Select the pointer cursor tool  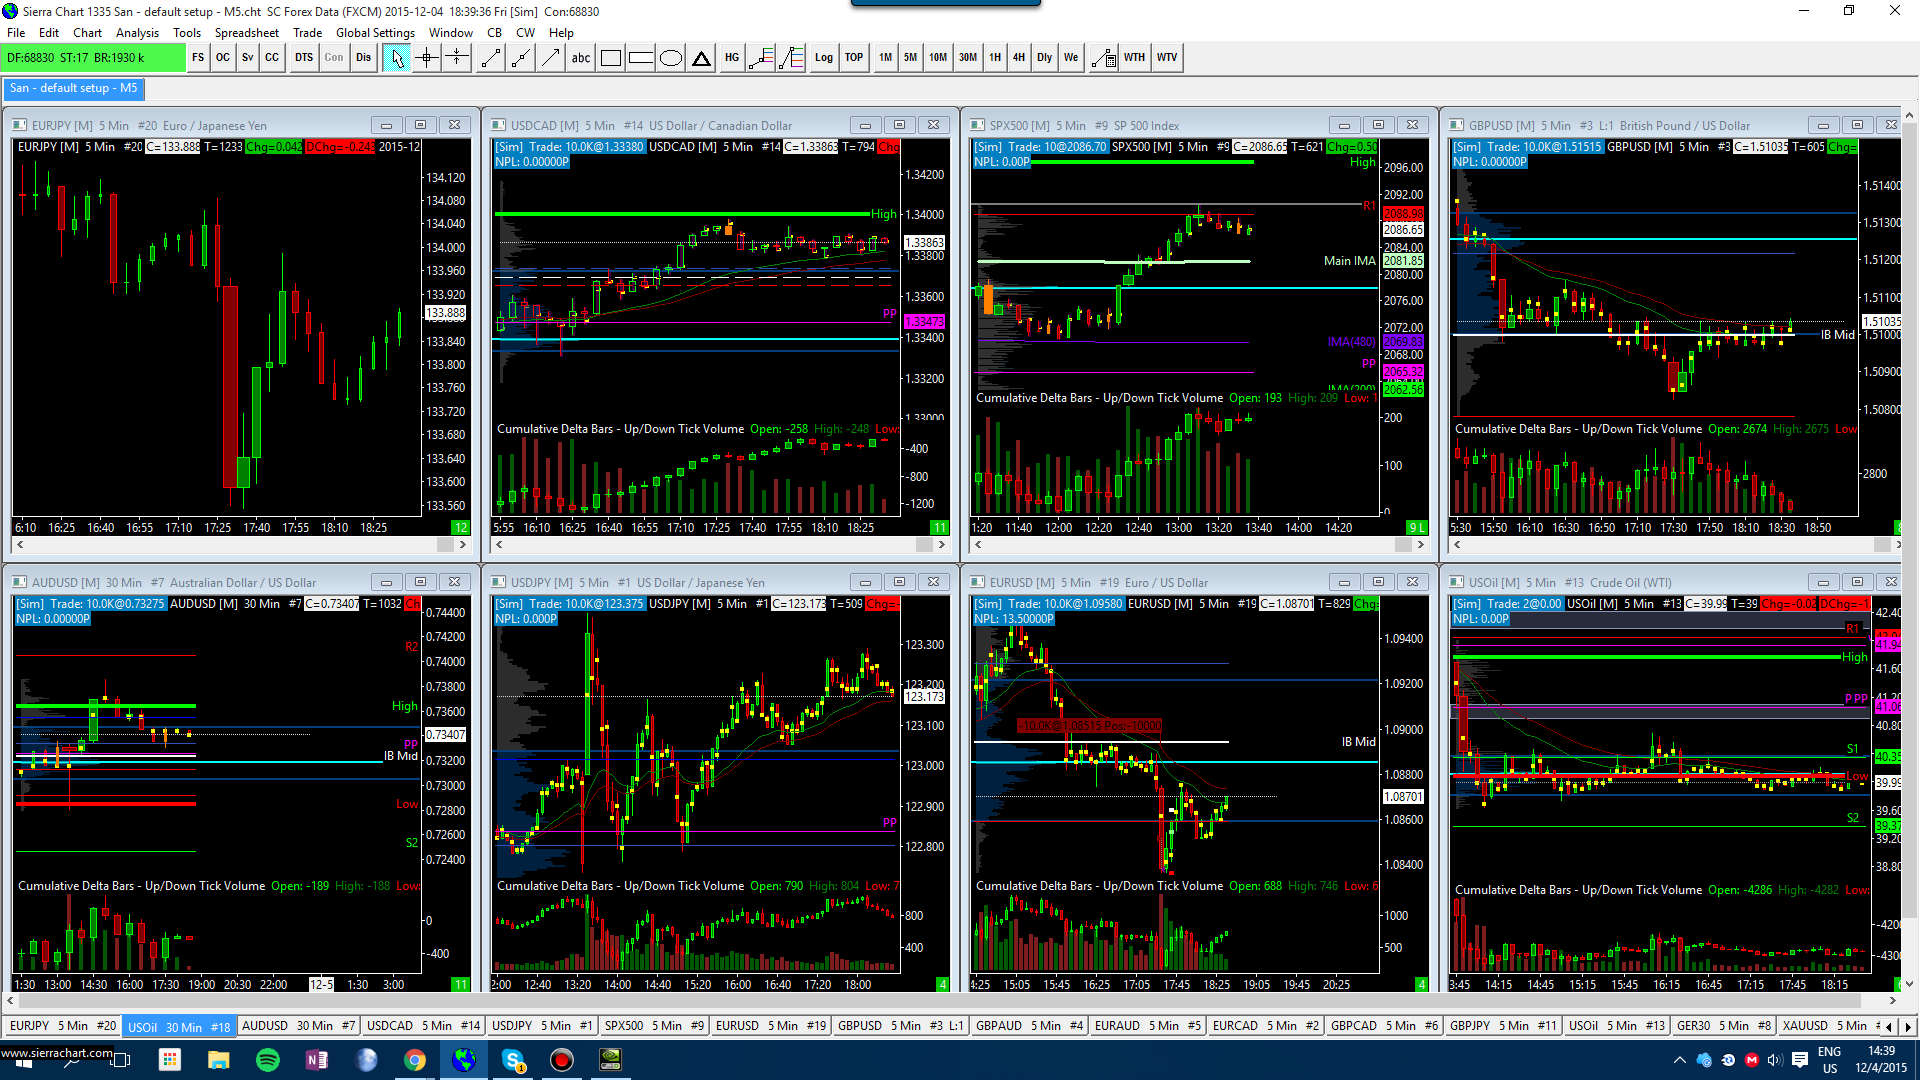click(397, 58)
